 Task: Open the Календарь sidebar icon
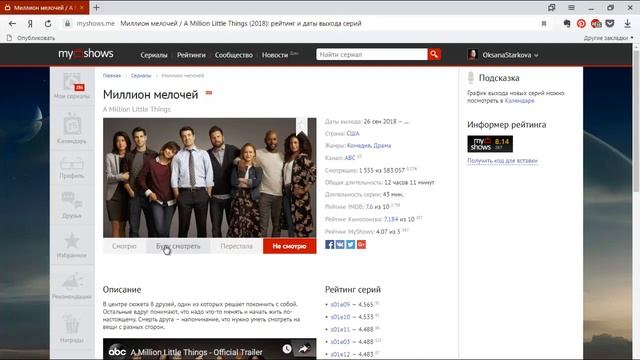(72, 128)
